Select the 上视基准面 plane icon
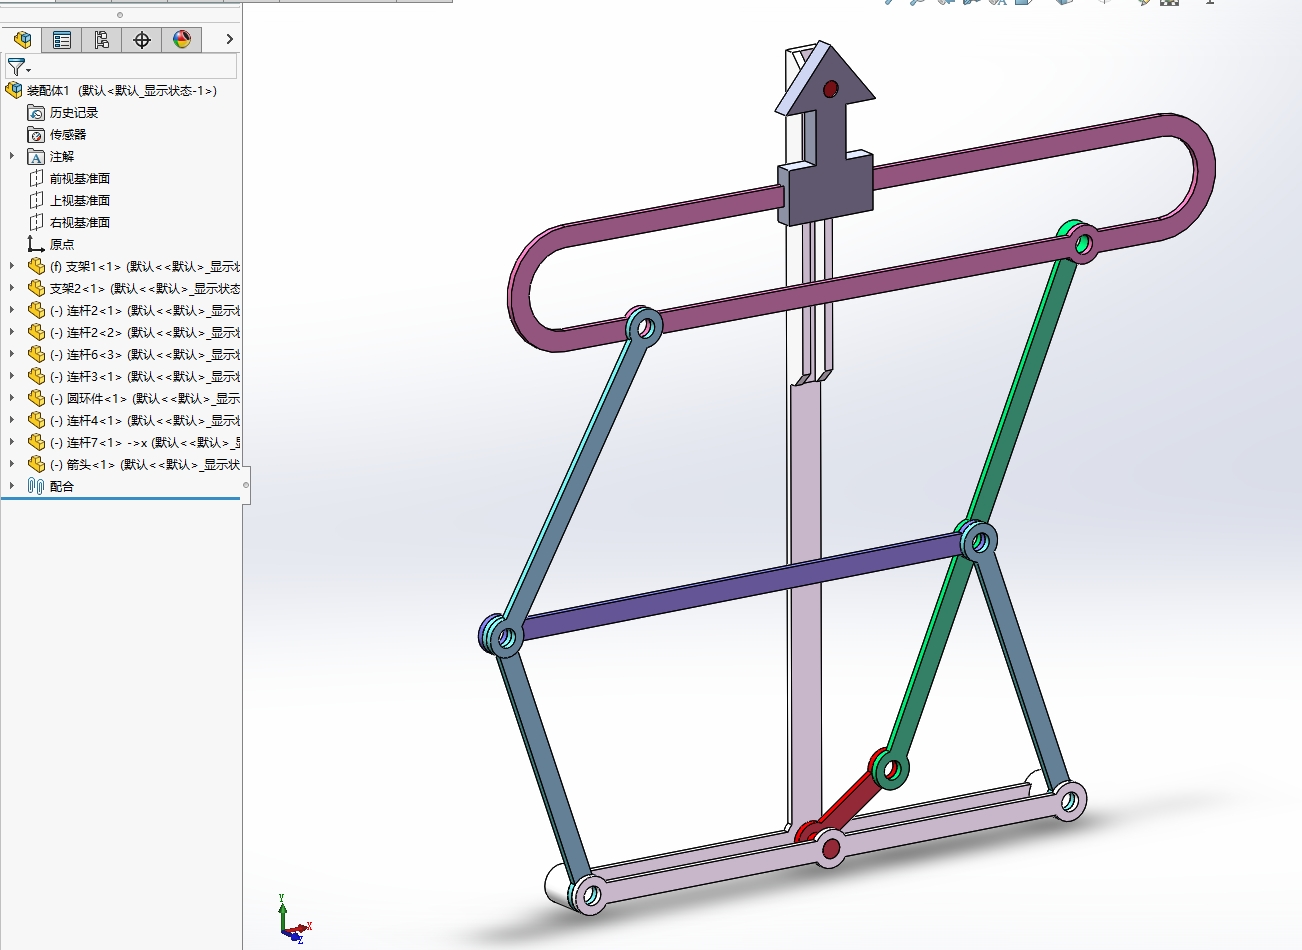The height and width of the screenshot is (950, 1302). pos(36,200)
